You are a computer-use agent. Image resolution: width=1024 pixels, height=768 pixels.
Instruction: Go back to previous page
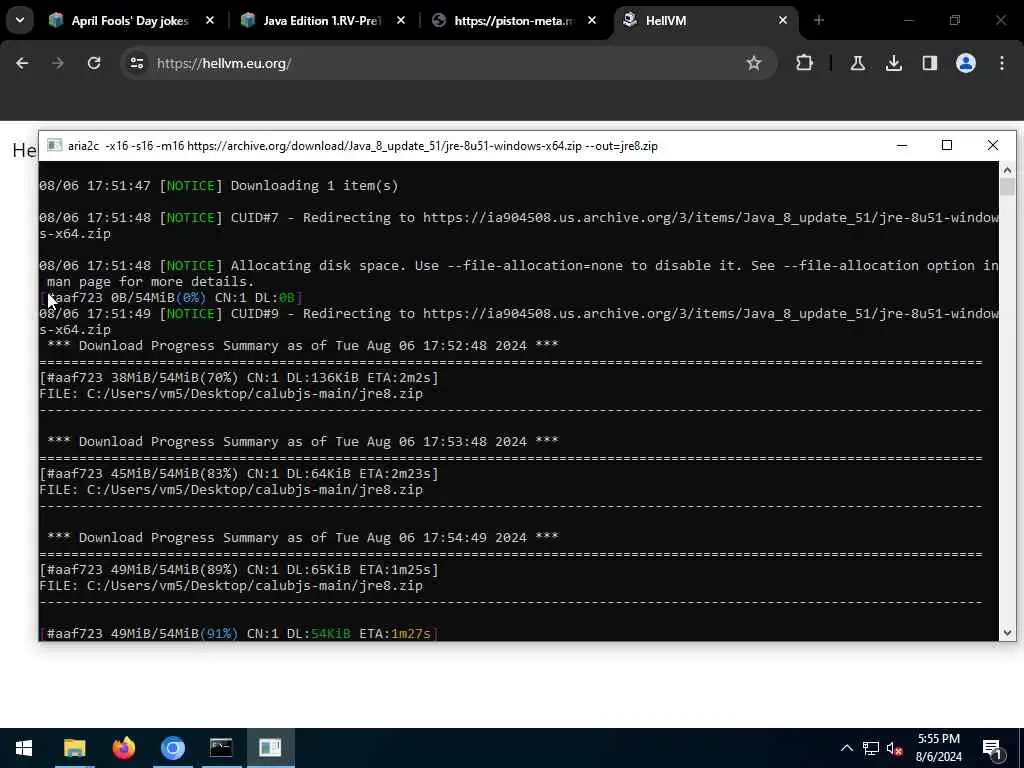(22, 63)
